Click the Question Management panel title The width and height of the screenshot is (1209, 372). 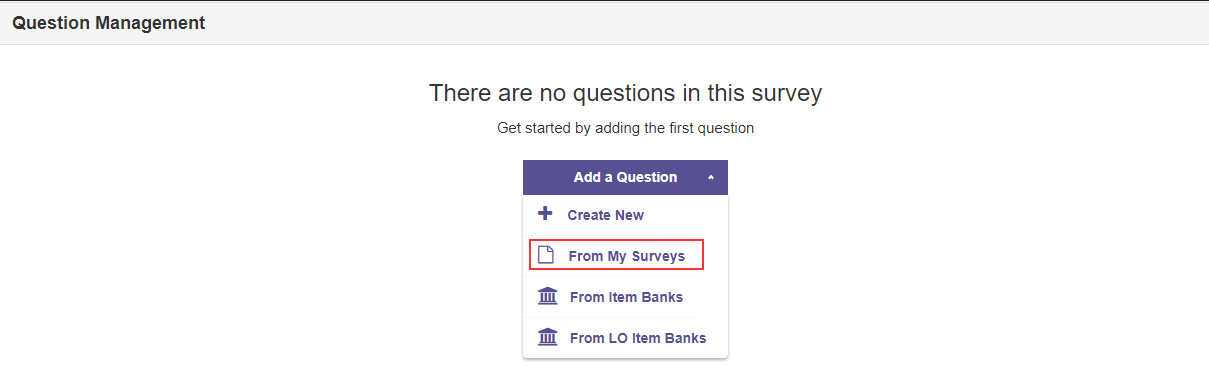[x=109, y=23]
